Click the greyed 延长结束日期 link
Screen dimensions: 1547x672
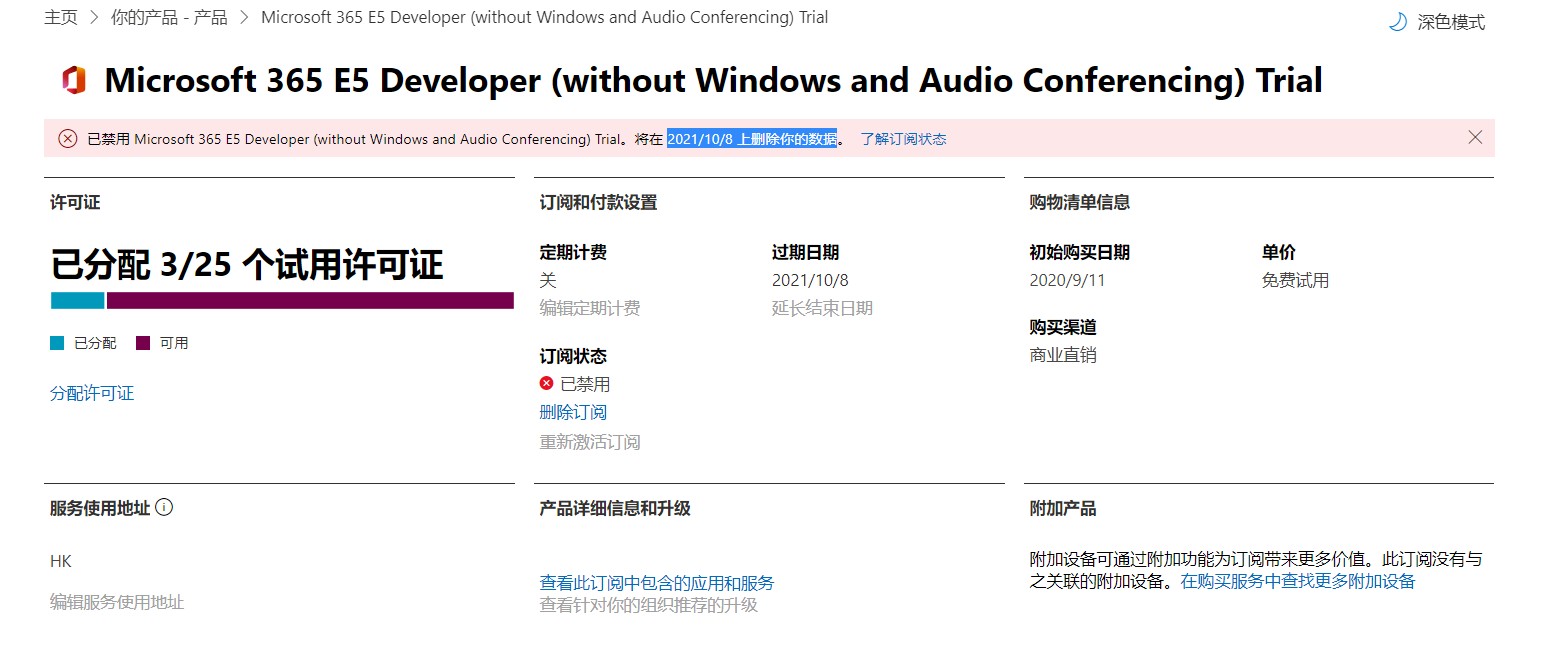point(822,308)
